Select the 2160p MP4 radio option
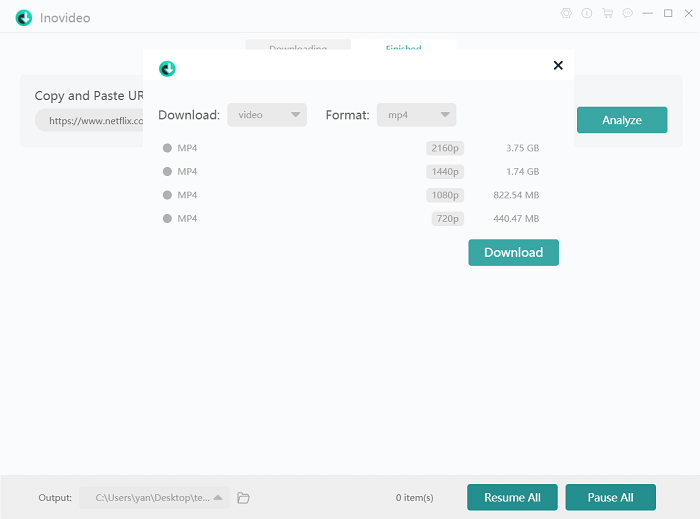The height and width of the screenshot is (519, 700). (x=168, y=148)
